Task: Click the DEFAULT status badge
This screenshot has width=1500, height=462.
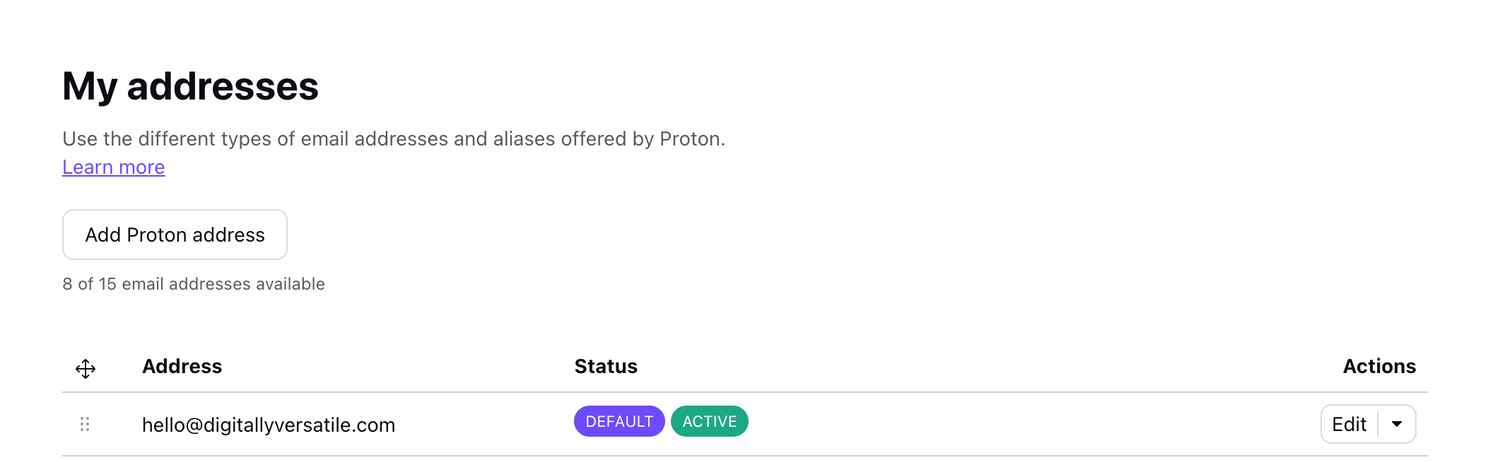Action: 619,422
